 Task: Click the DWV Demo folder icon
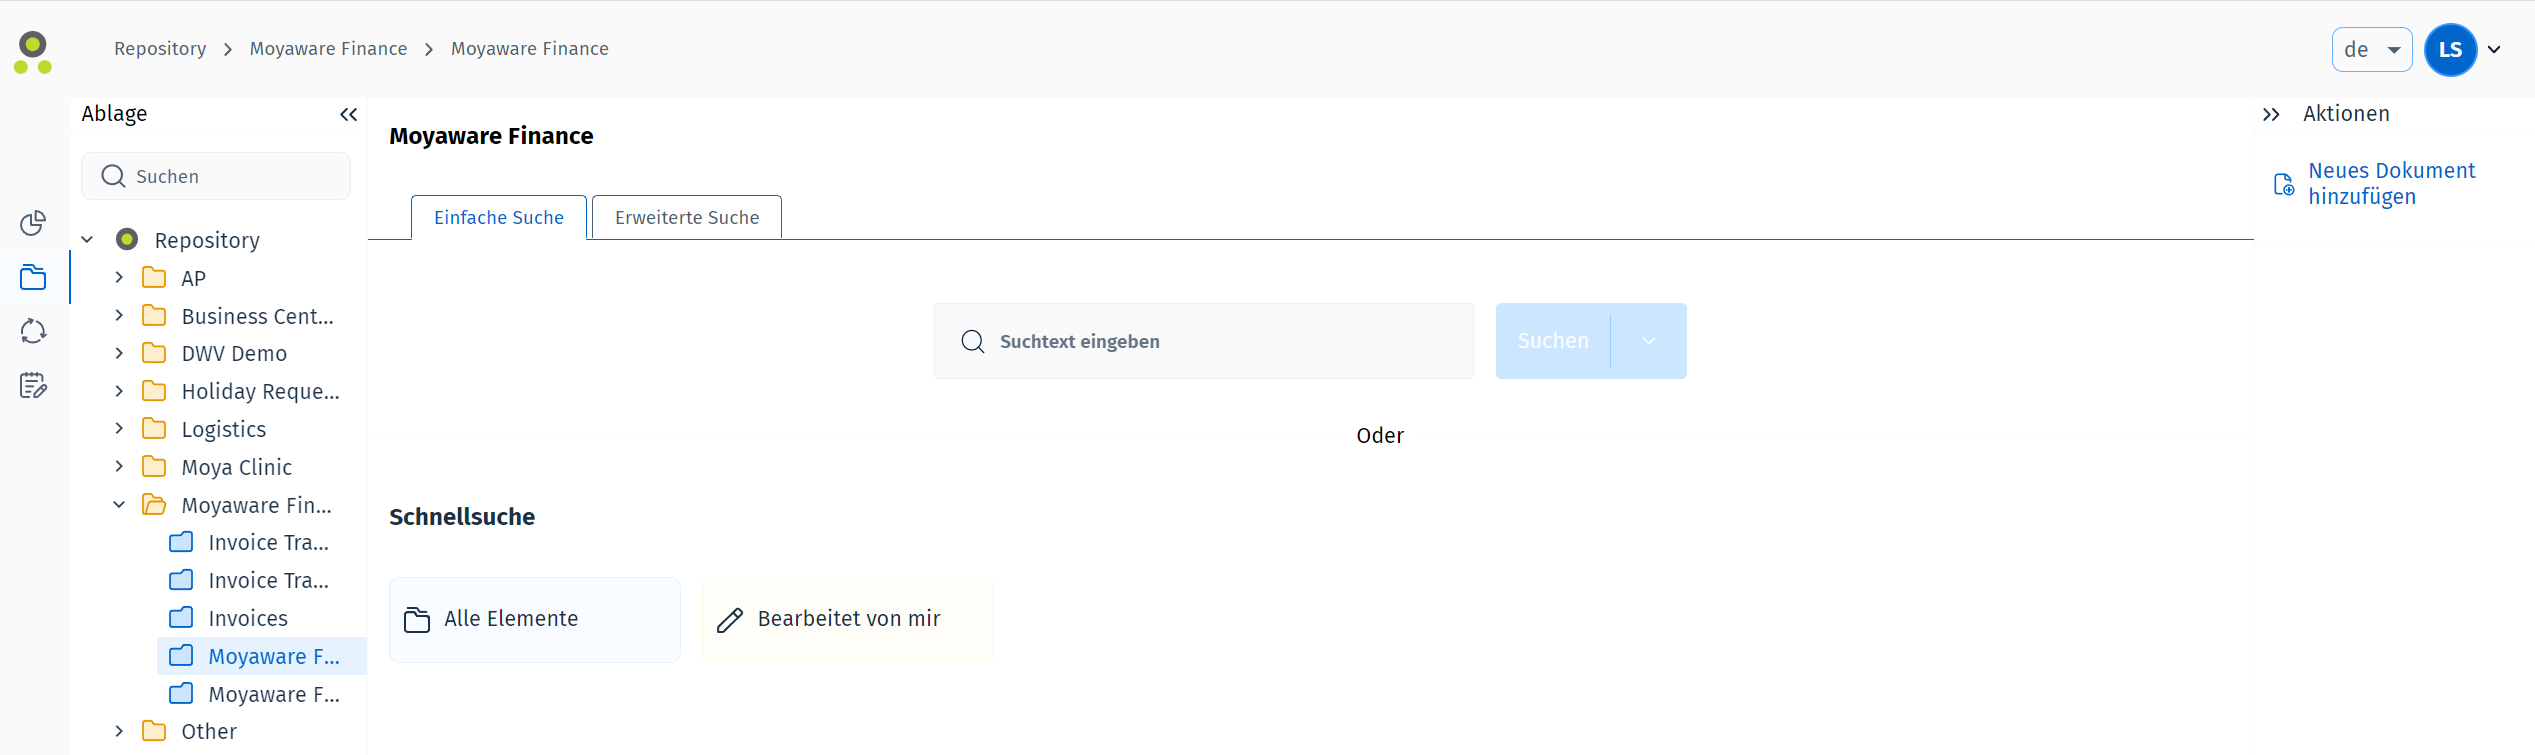[154, 353]
